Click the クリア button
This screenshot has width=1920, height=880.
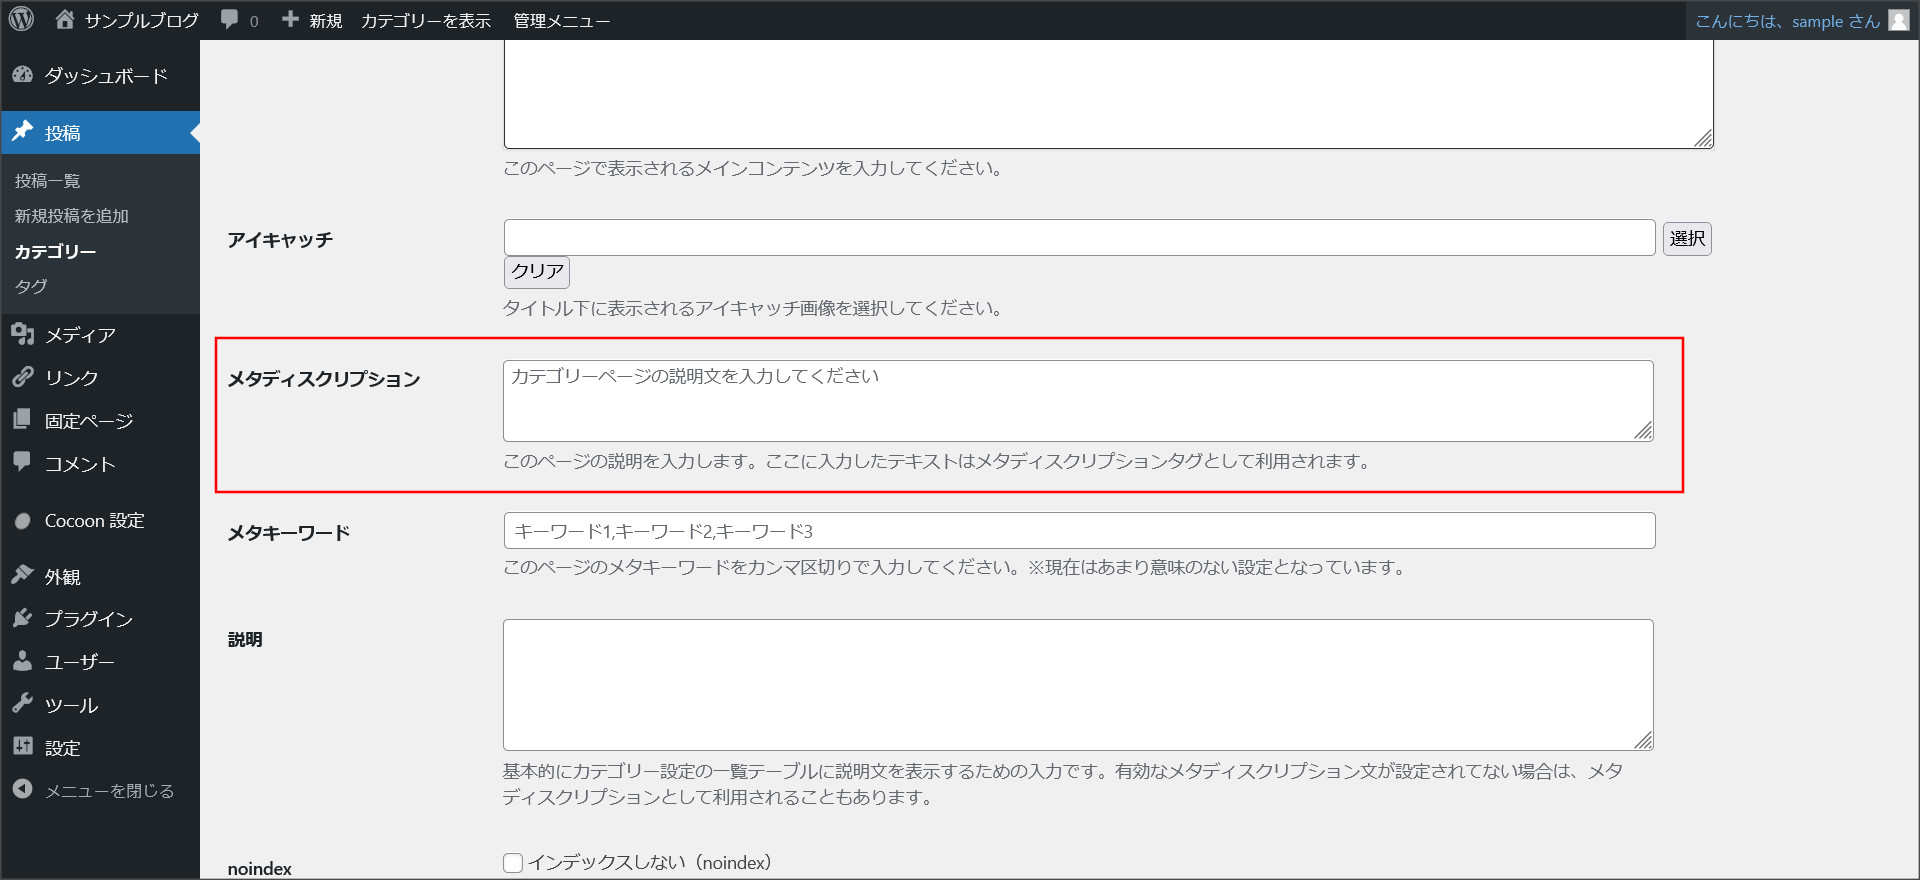(x=537, y=272)
